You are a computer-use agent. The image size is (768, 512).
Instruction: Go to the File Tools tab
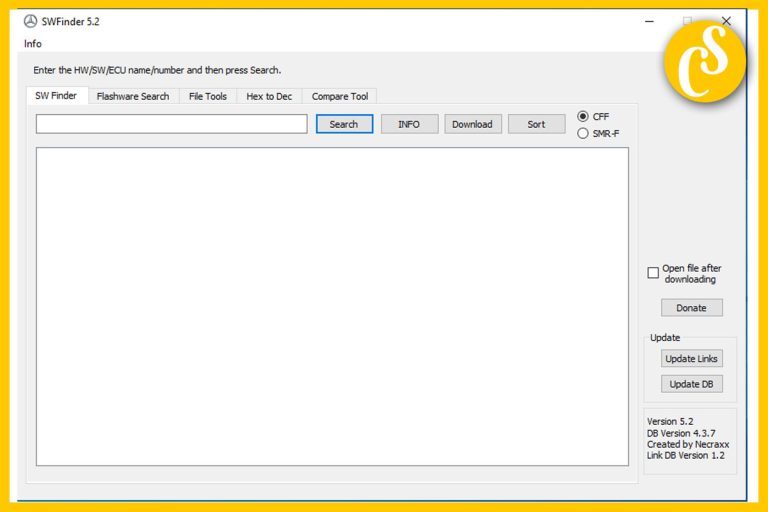[208, 97]
